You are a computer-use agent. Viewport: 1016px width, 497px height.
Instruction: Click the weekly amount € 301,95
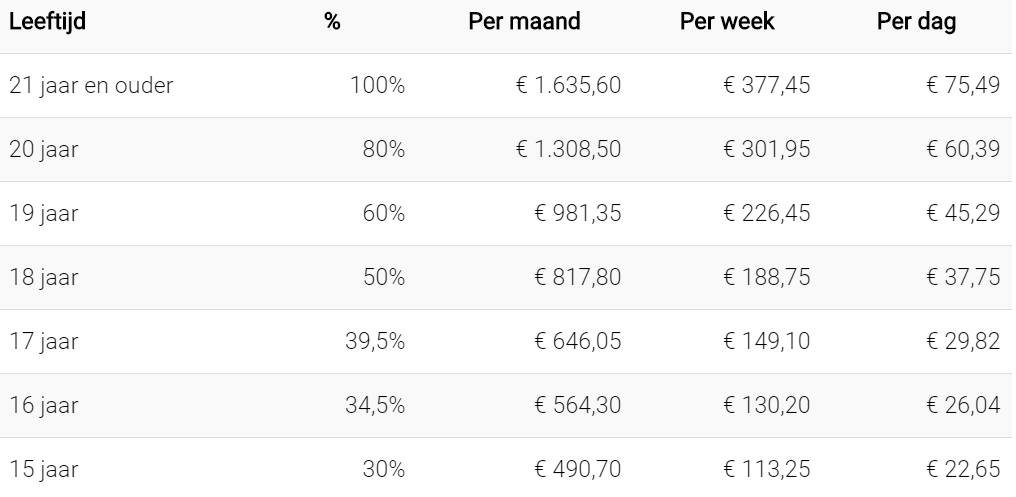pos(766,150)
